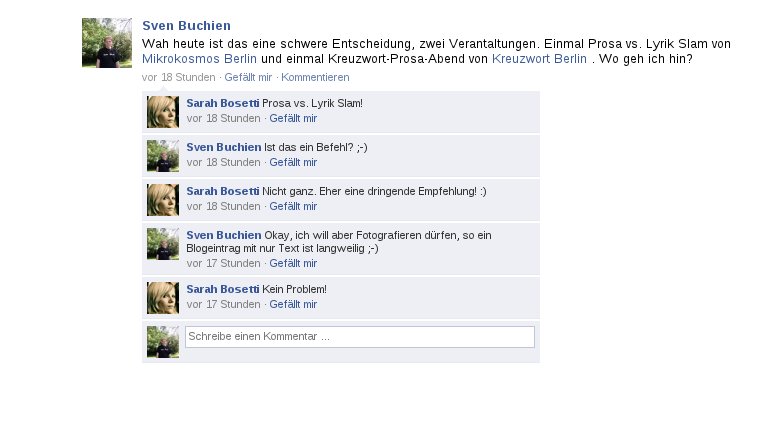Open the Kreuzwort Berlin page link
Screen dimensions: 763x427
point(539,59)
